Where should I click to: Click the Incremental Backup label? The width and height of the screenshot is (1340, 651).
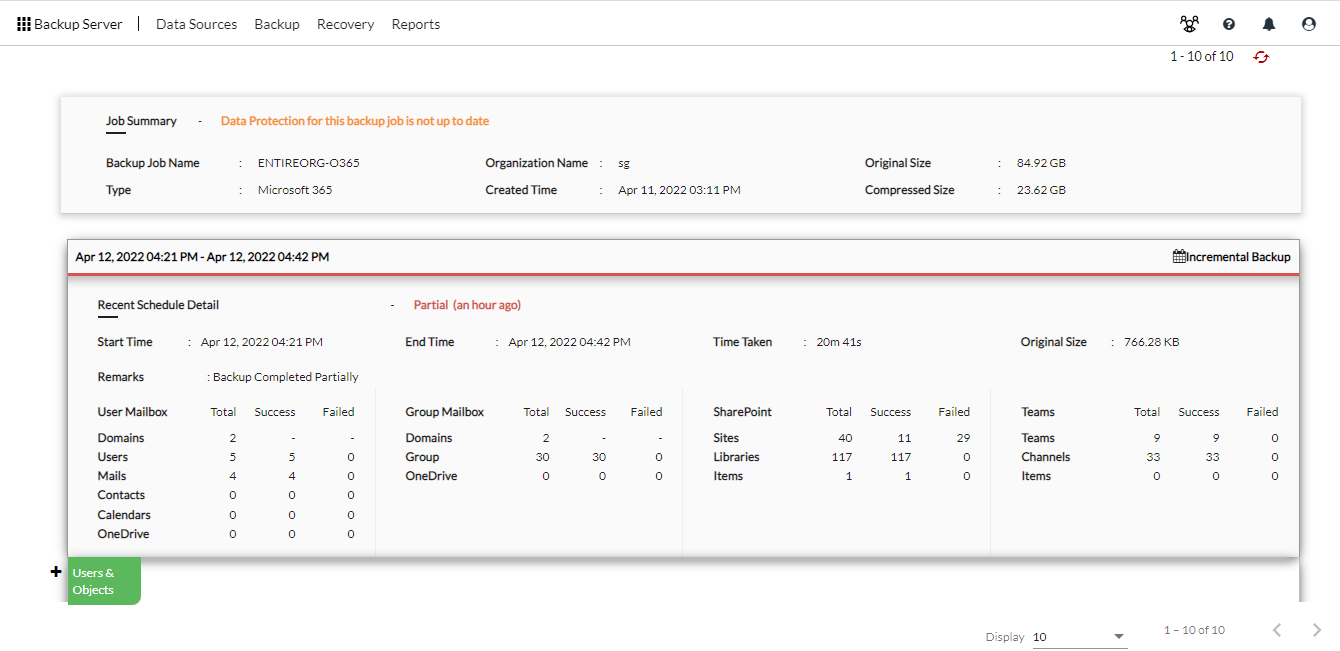1238,257
